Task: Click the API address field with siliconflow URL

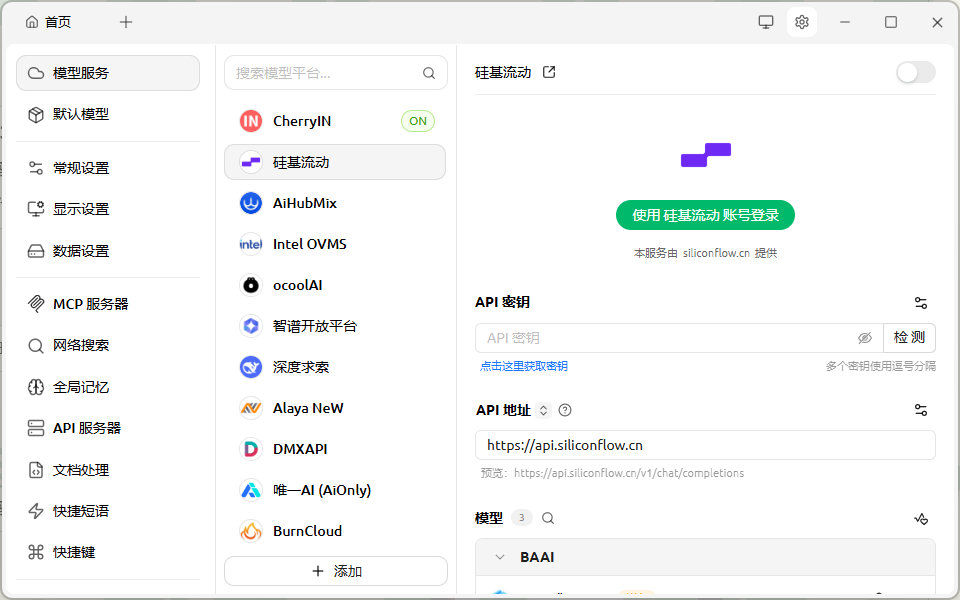Action: coord(705,445)
